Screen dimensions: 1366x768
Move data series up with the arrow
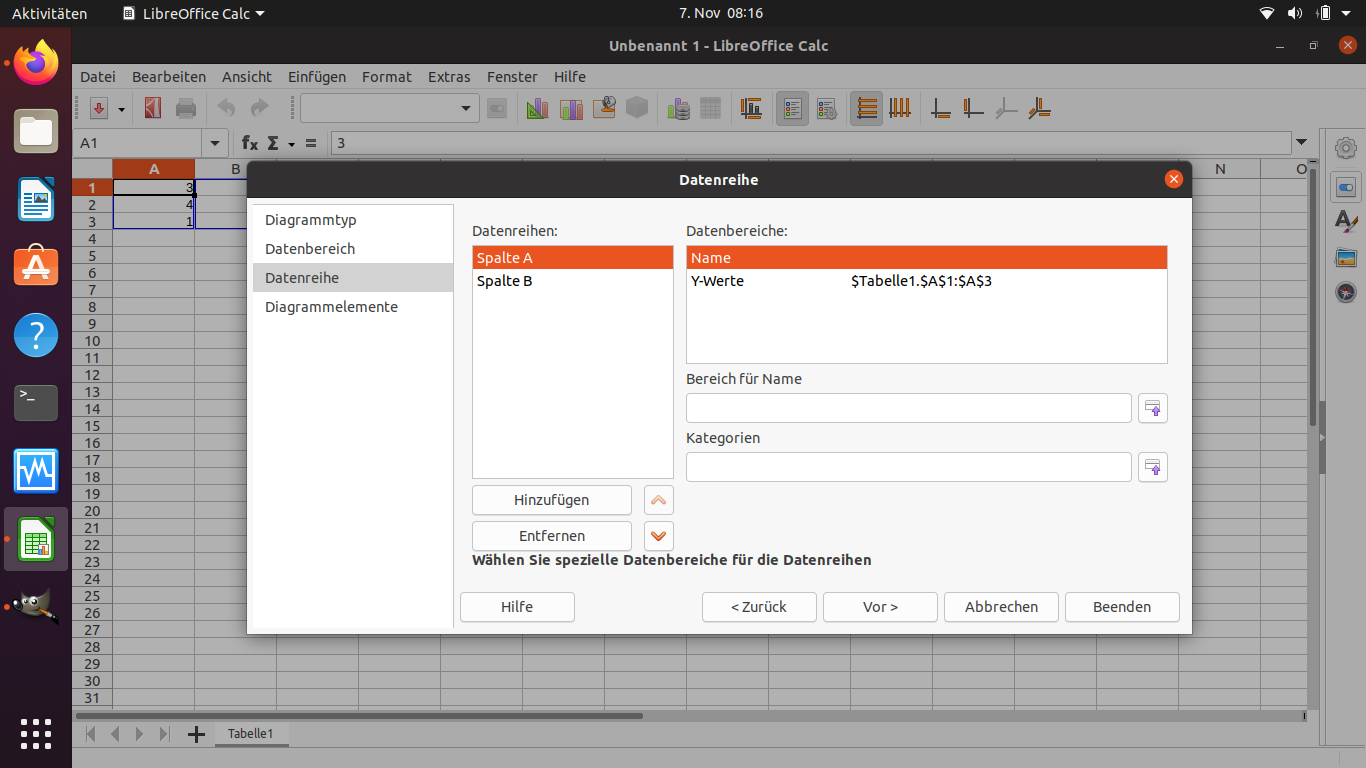click(658, 500)
